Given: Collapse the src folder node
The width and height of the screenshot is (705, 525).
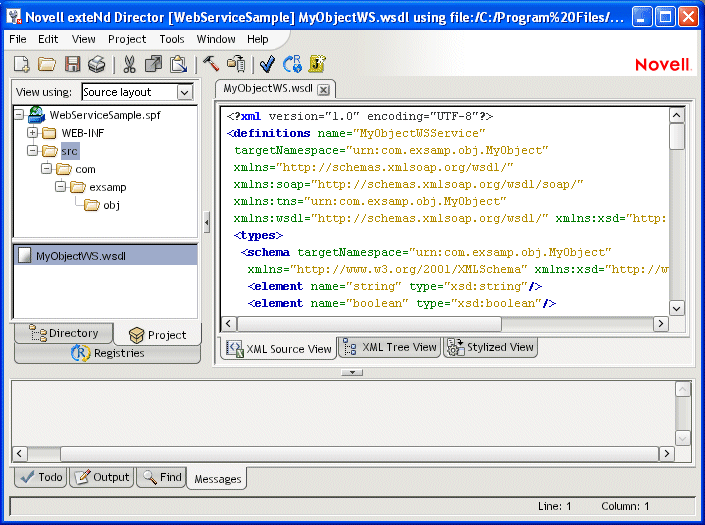Looking at the screenshot, I should click(x=32, y=151).
